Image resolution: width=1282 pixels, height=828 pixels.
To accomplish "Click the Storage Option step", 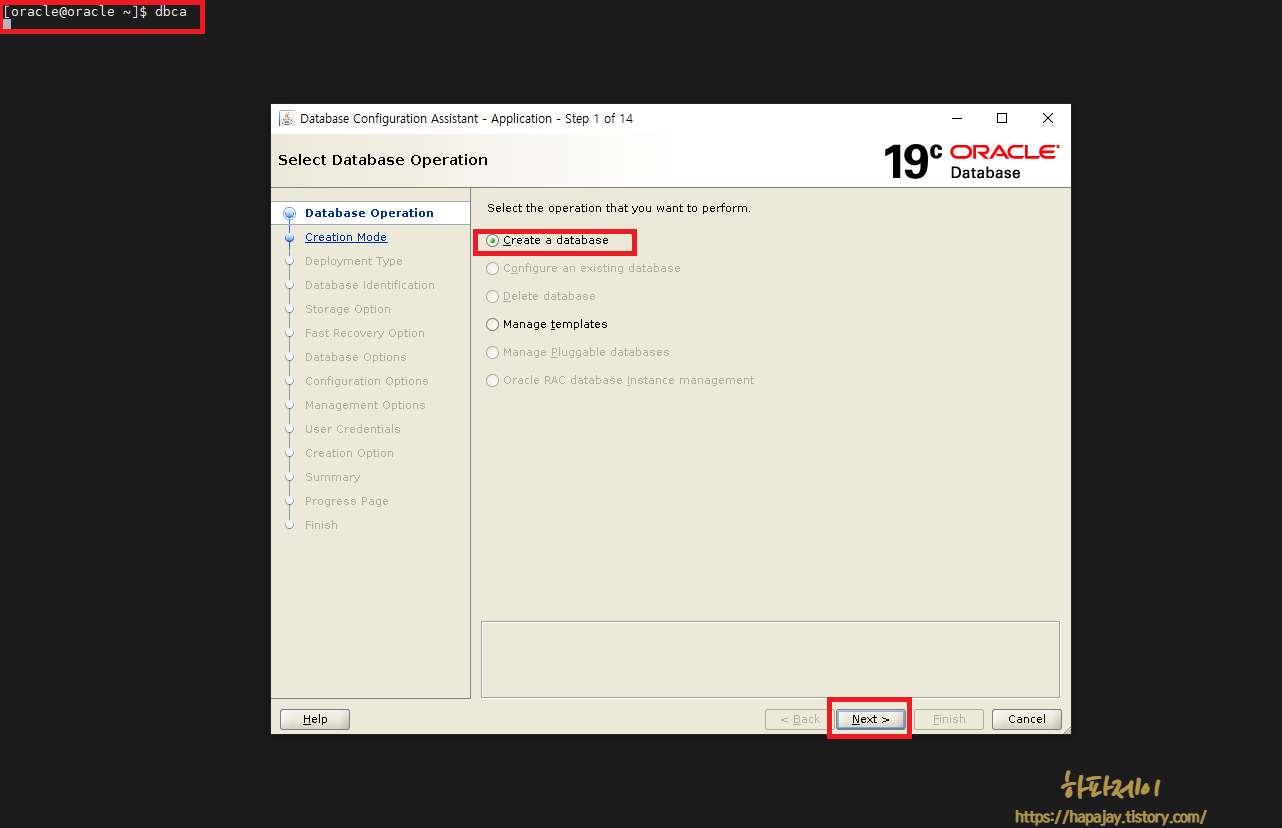I will pyautogui.click(x=348, y=309).
